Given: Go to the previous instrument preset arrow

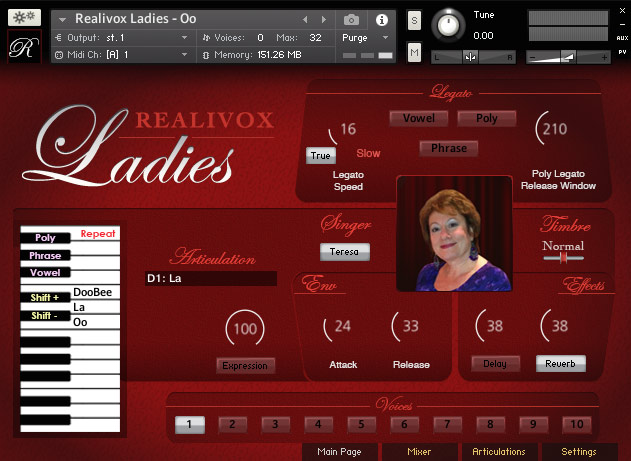Looking at the screenshot, I should [305, 19].
